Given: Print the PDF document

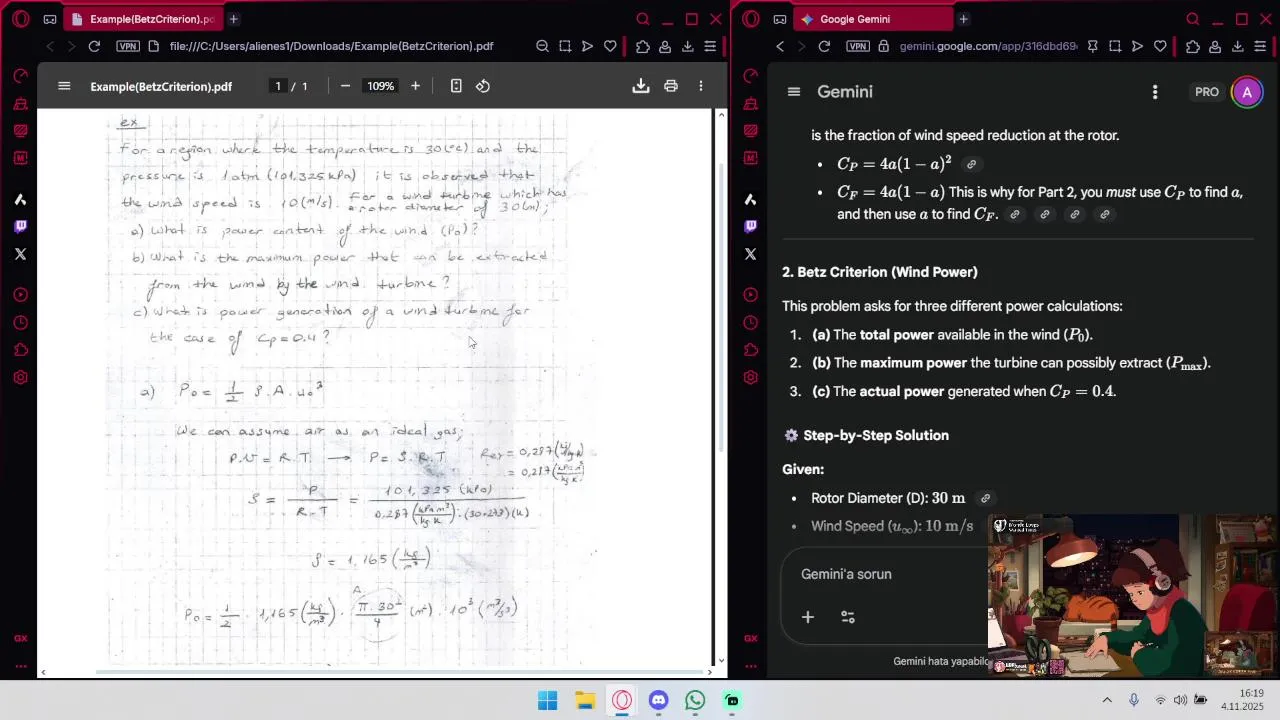Looking at the screenshot, I should [x=671, y=86].
